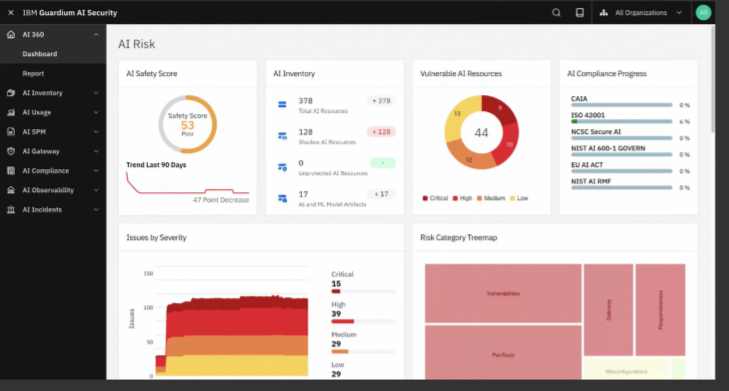
Task: Click the IBM Guardium AI Security title
Action: (70, 13)
